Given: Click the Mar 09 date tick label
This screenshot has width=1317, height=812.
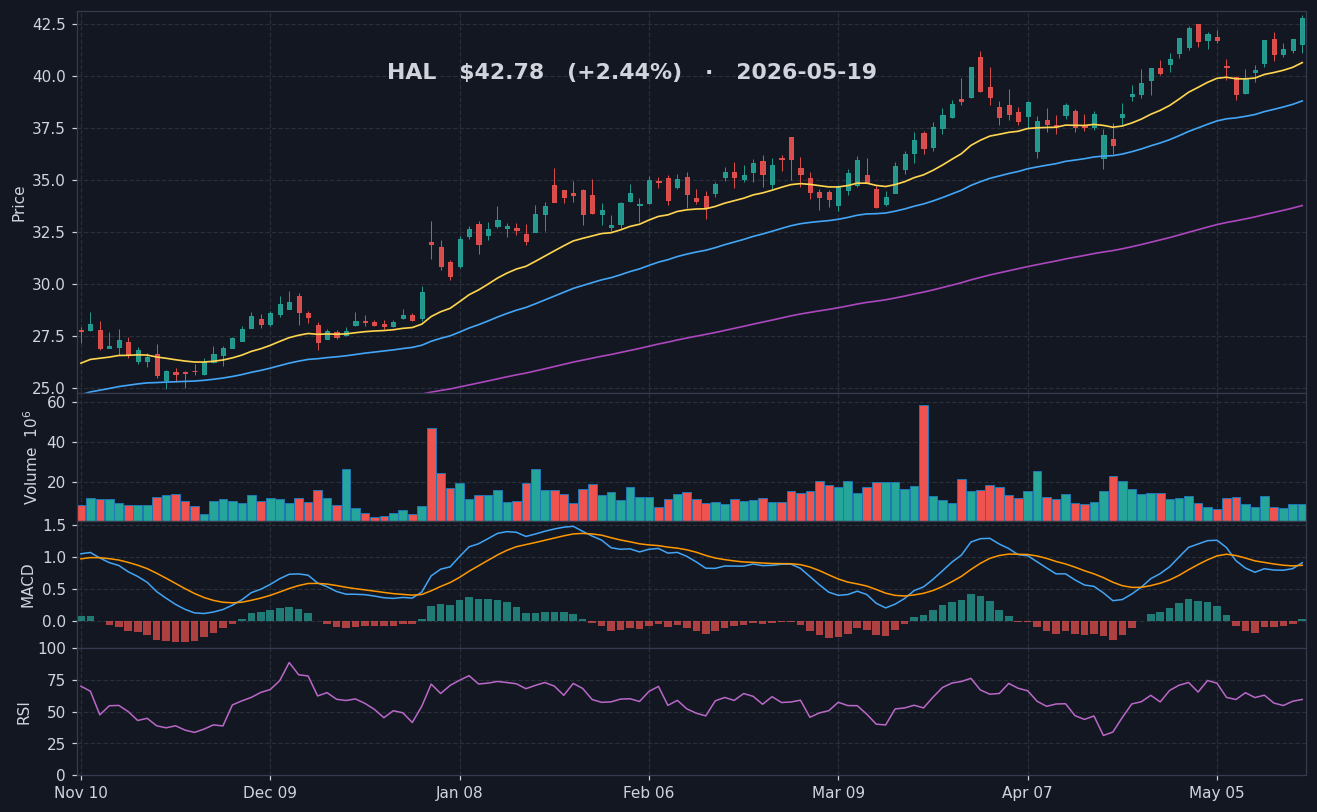Looking at the screenshot, I should (838, 793).
